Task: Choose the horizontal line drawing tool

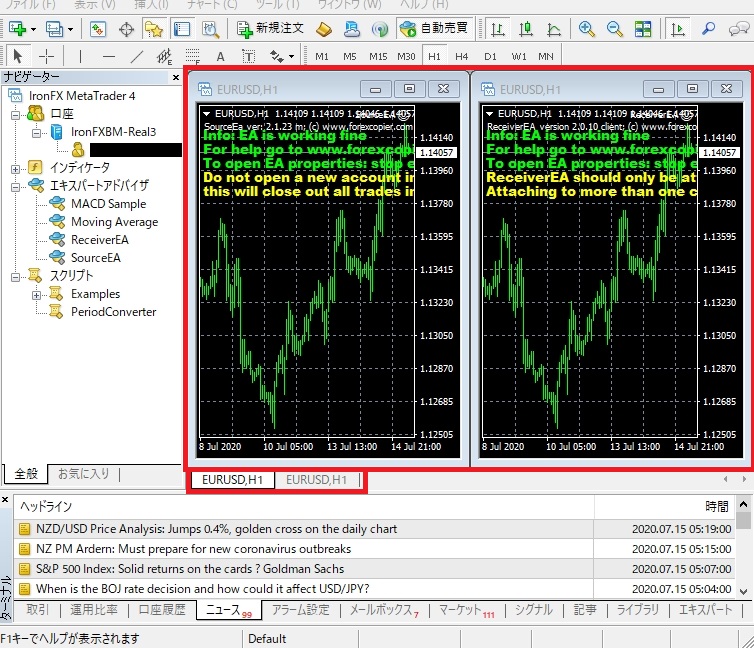Action: [x=109, y=57]
